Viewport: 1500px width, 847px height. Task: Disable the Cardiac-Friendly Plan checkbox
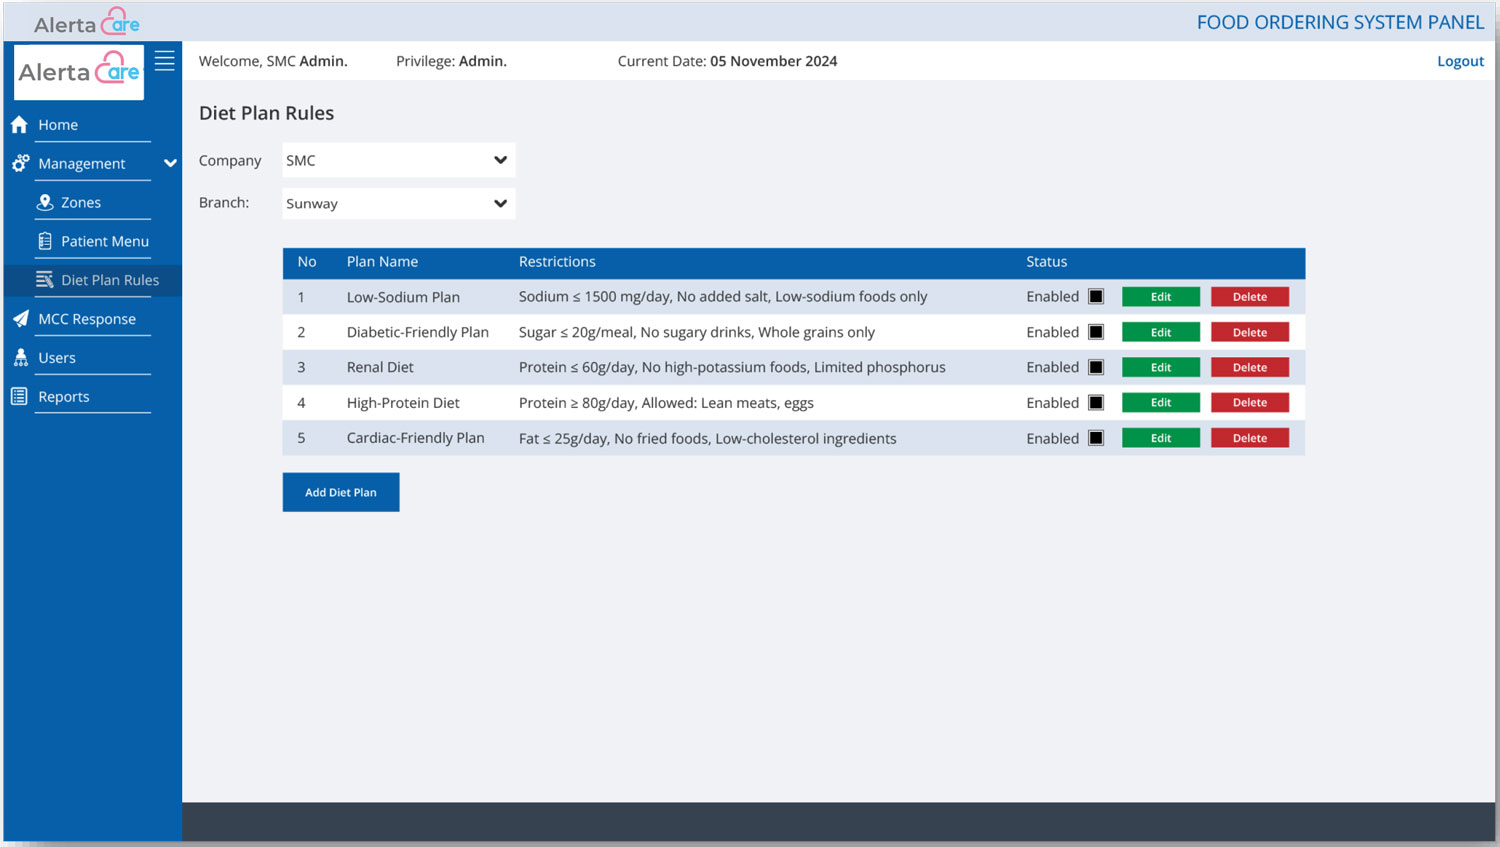(1096, 438)
